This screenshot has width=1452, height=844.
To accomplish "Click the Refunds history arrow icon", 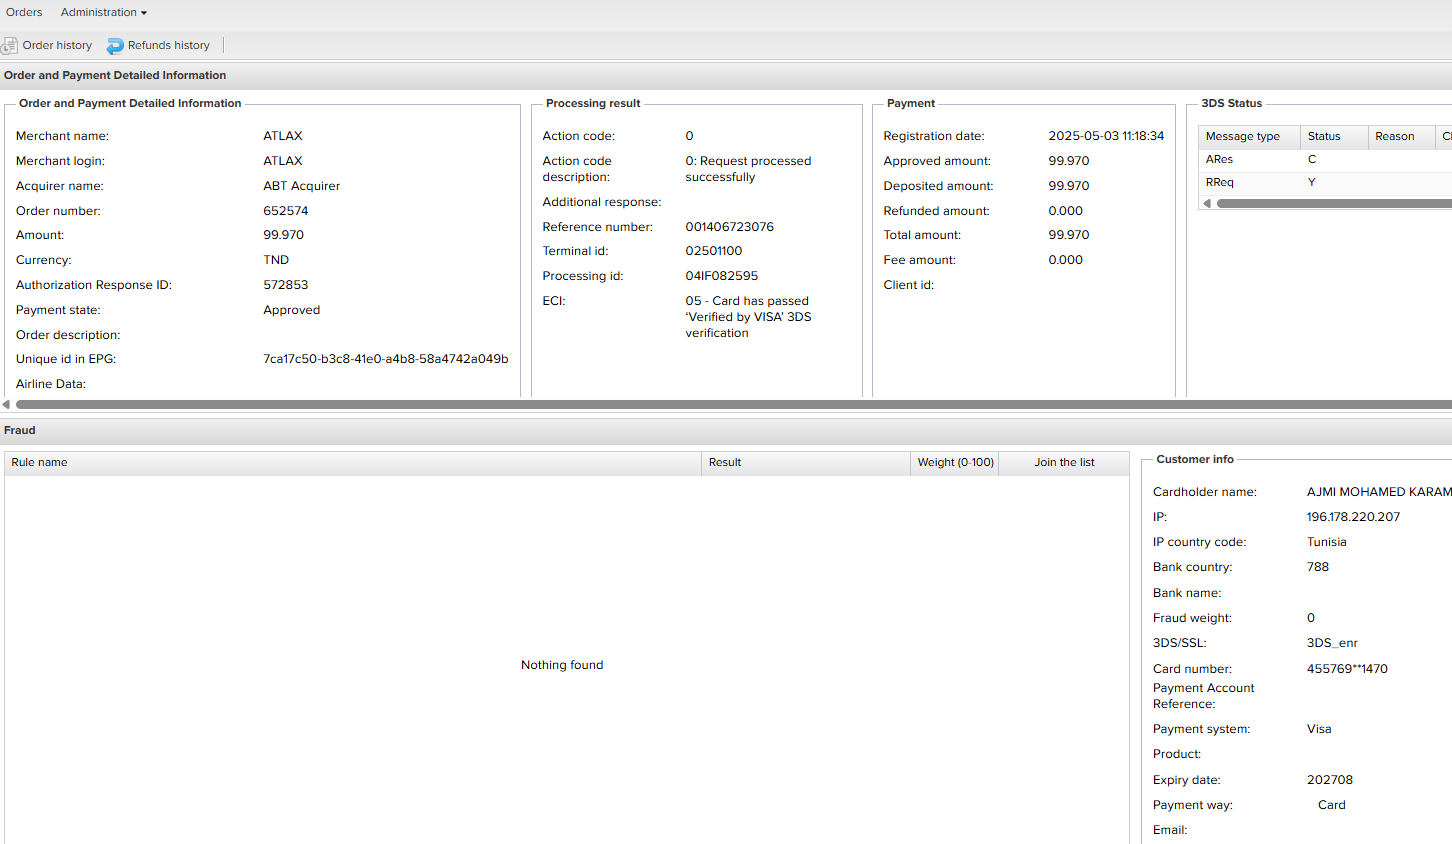I will (x=115, y=45).
